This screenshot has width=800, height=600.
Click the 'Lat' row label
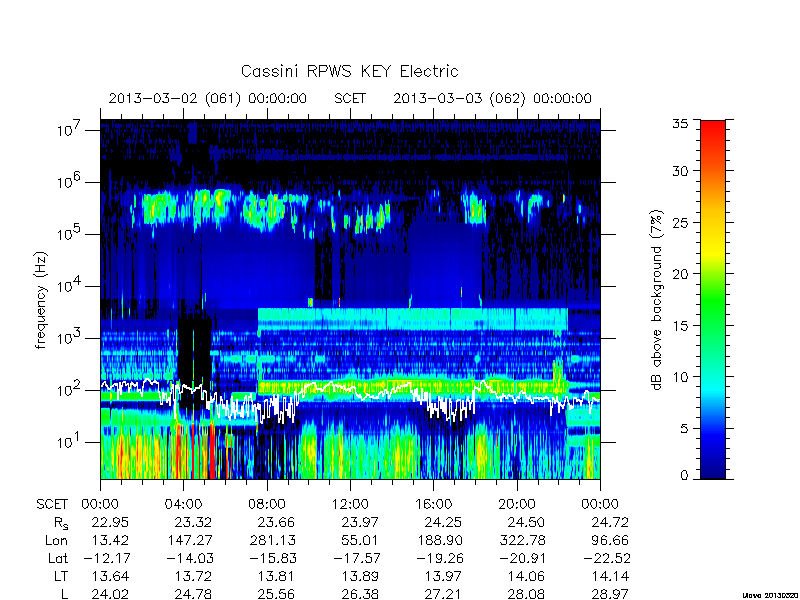coord(58,558)
